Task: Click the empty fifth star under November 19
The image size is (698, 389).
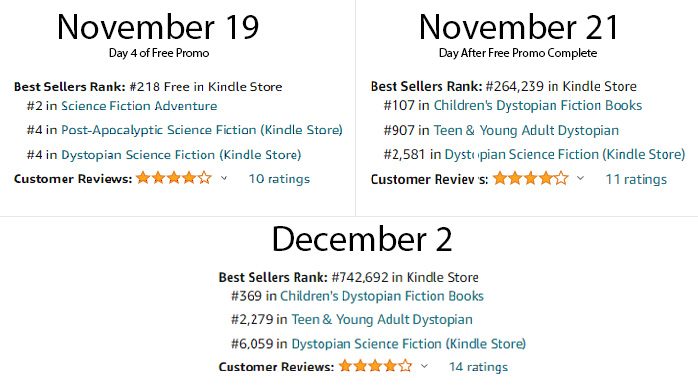Action: 204,178
